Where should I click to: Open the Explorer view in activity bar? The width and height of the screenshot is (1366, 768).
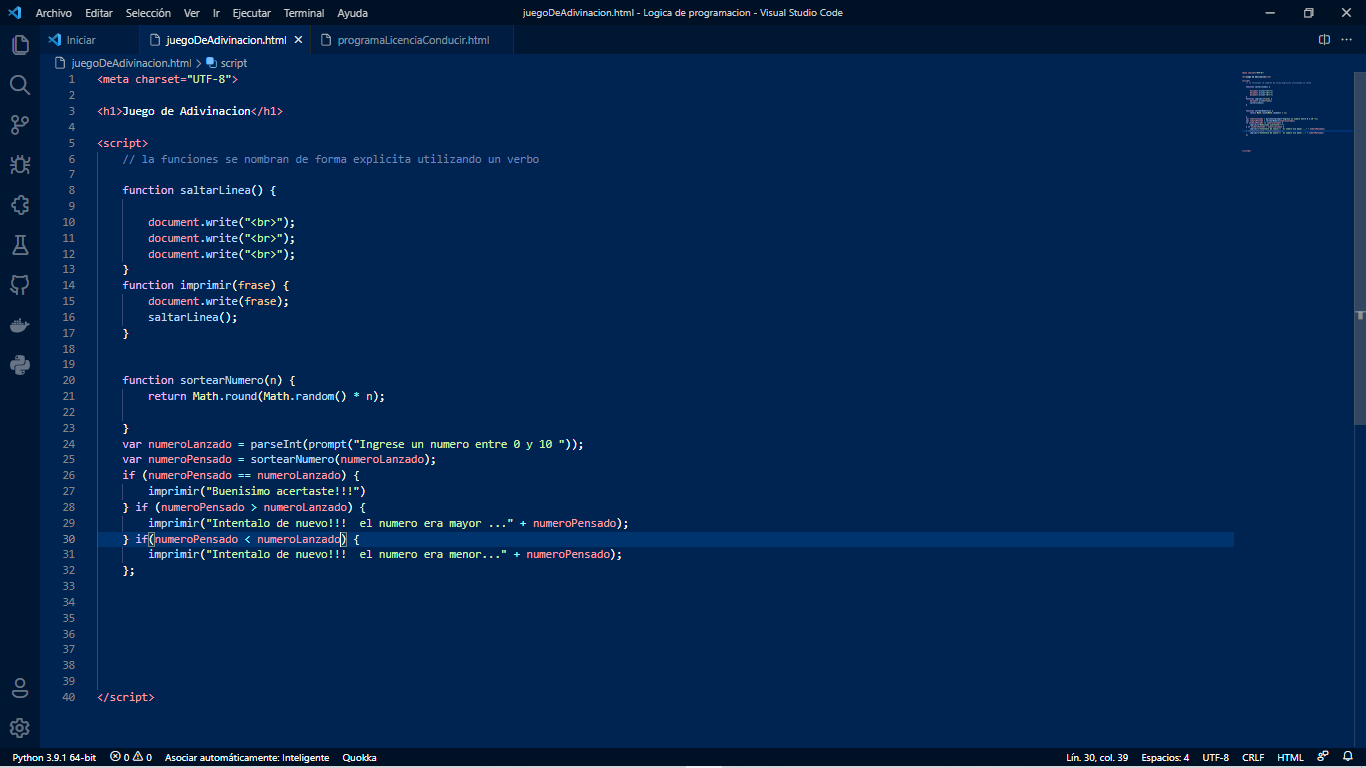coord(20,44)
